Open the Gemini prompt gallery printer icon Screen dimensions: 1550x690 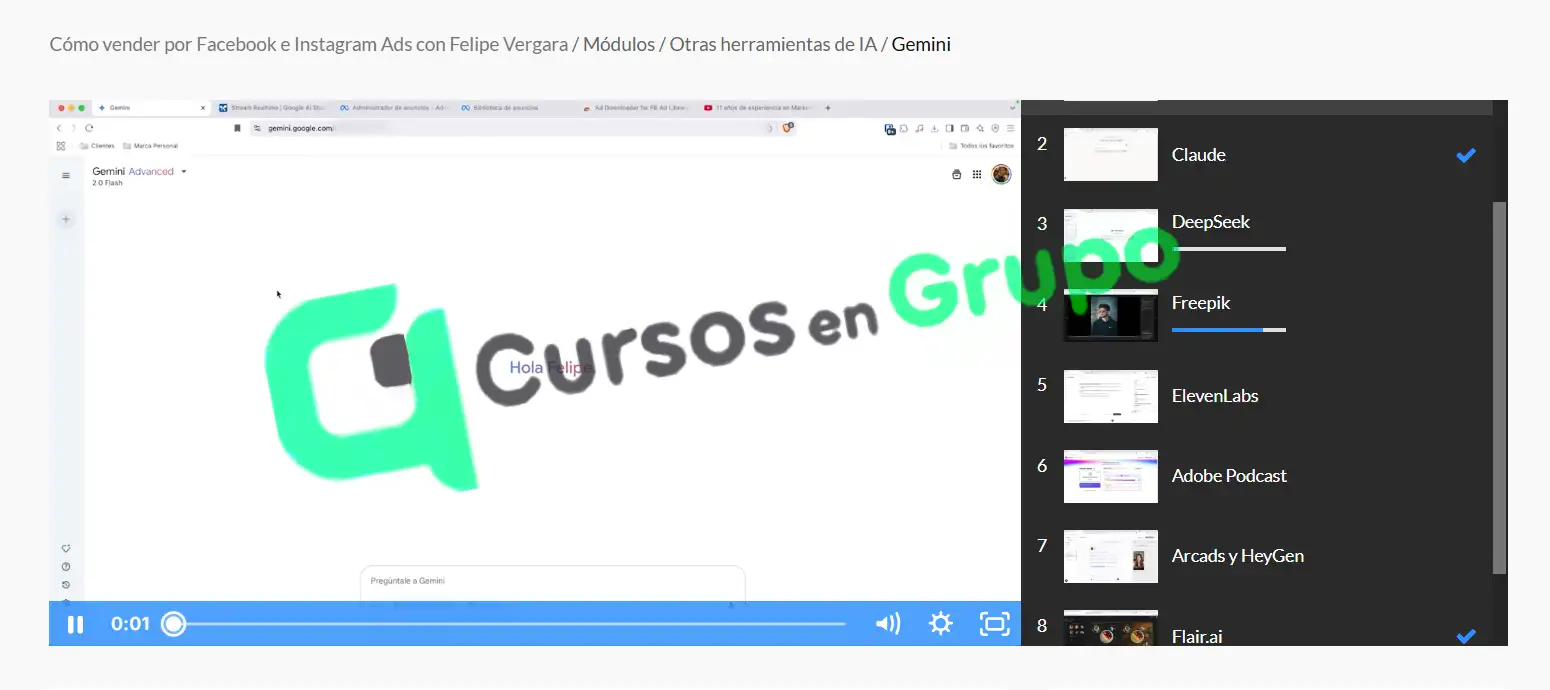pos(957,174)
